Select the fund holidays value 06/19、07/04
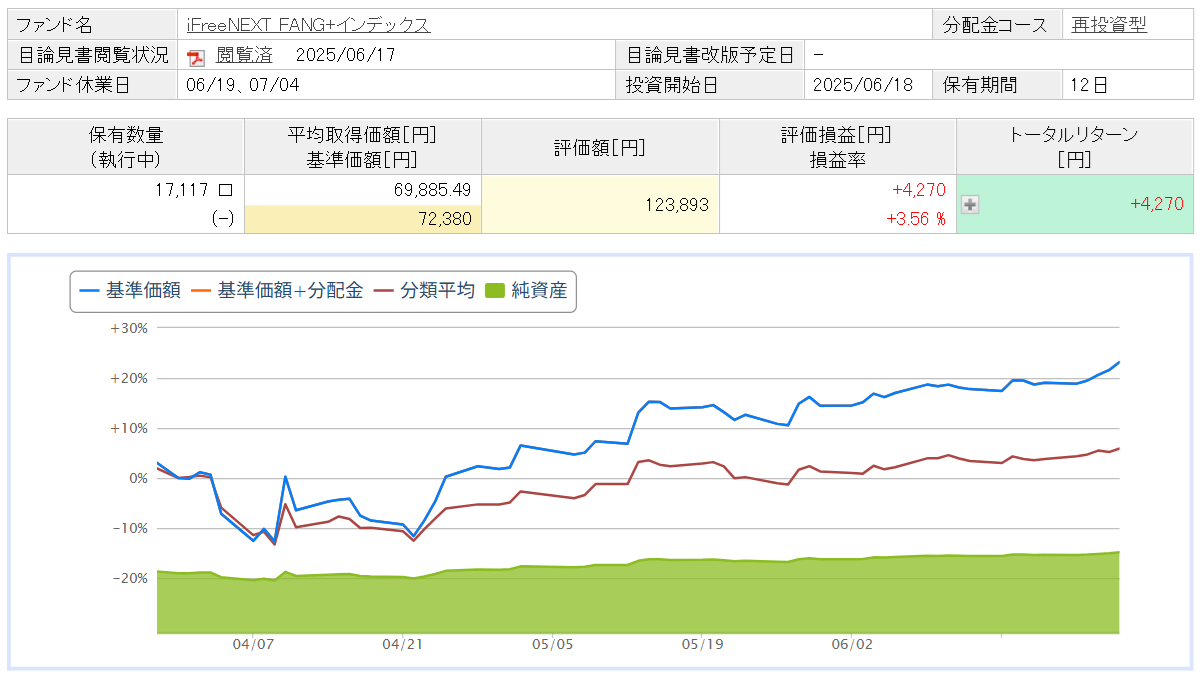Viewport: 1200px width, 675px height. tap(243, 85)
